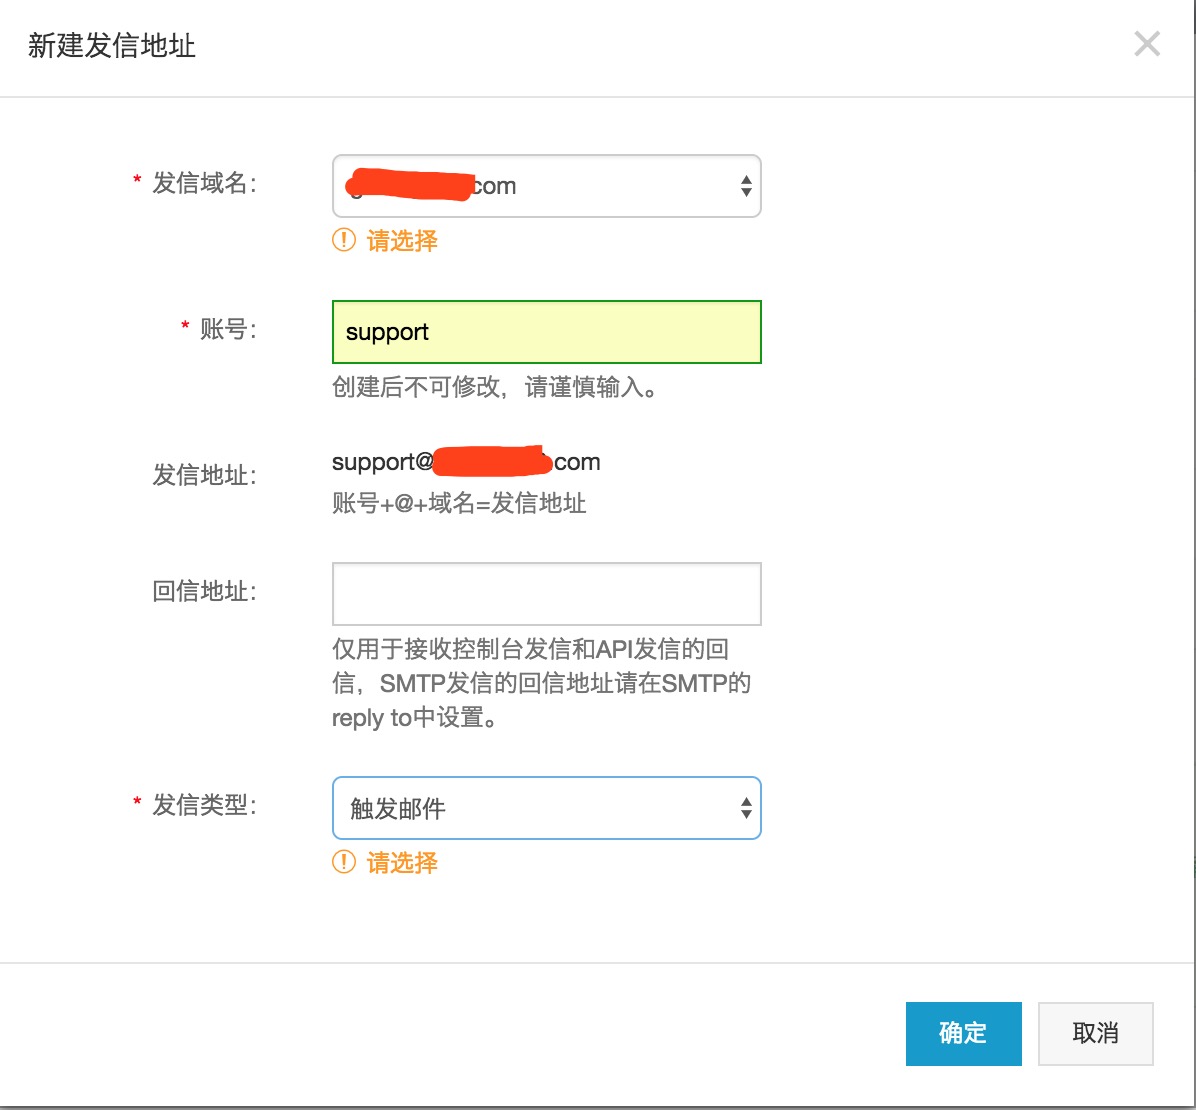Expand the sender domain selector list
The image size is (1196, 1110).
(547, 186)
